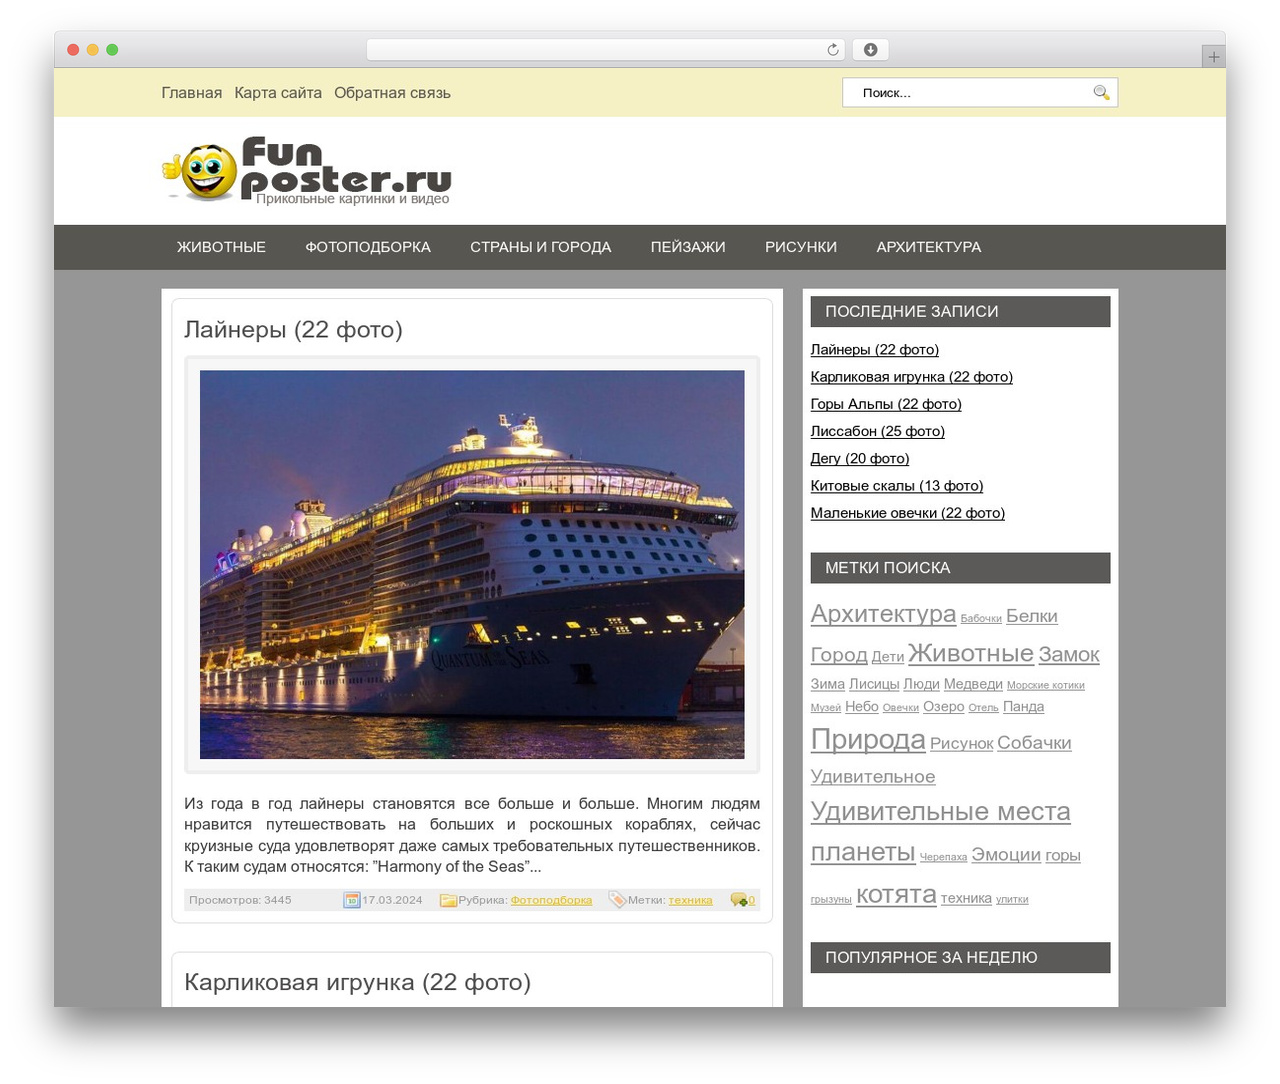Image resolution: width=1280 pixels, height=1084 pixels.
Task: Select the Архитектура tag in the cloud
Action: click(883, 613)
